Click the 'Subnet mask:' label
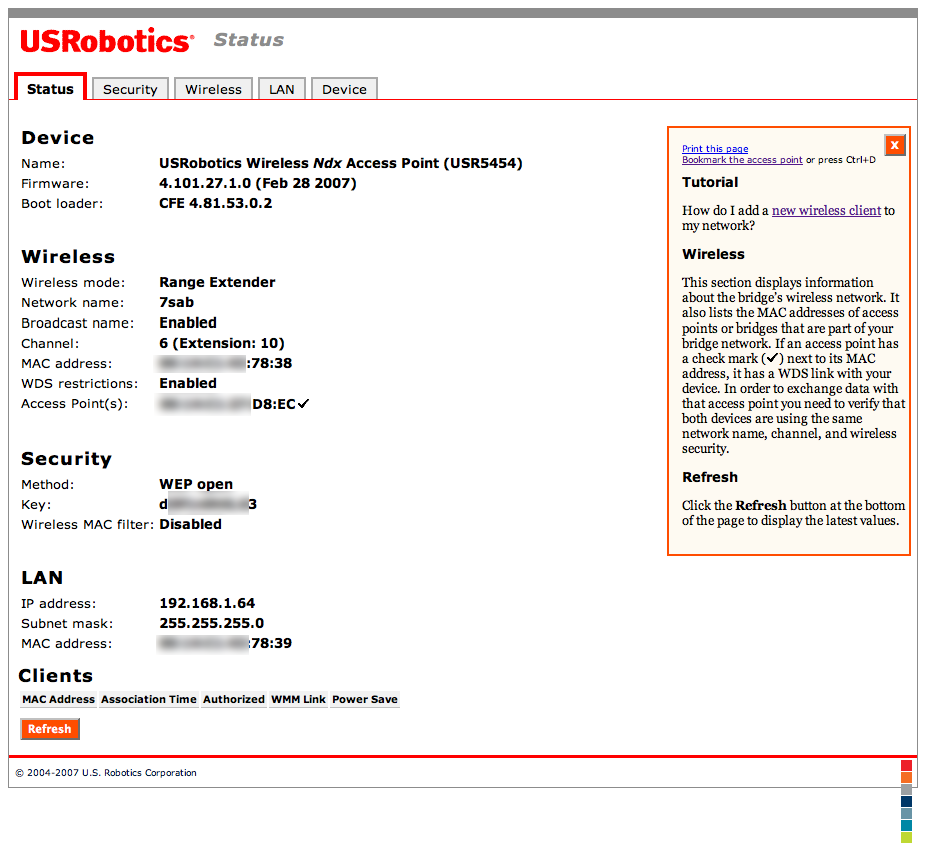The image size is (926, 848). [67, 624]
